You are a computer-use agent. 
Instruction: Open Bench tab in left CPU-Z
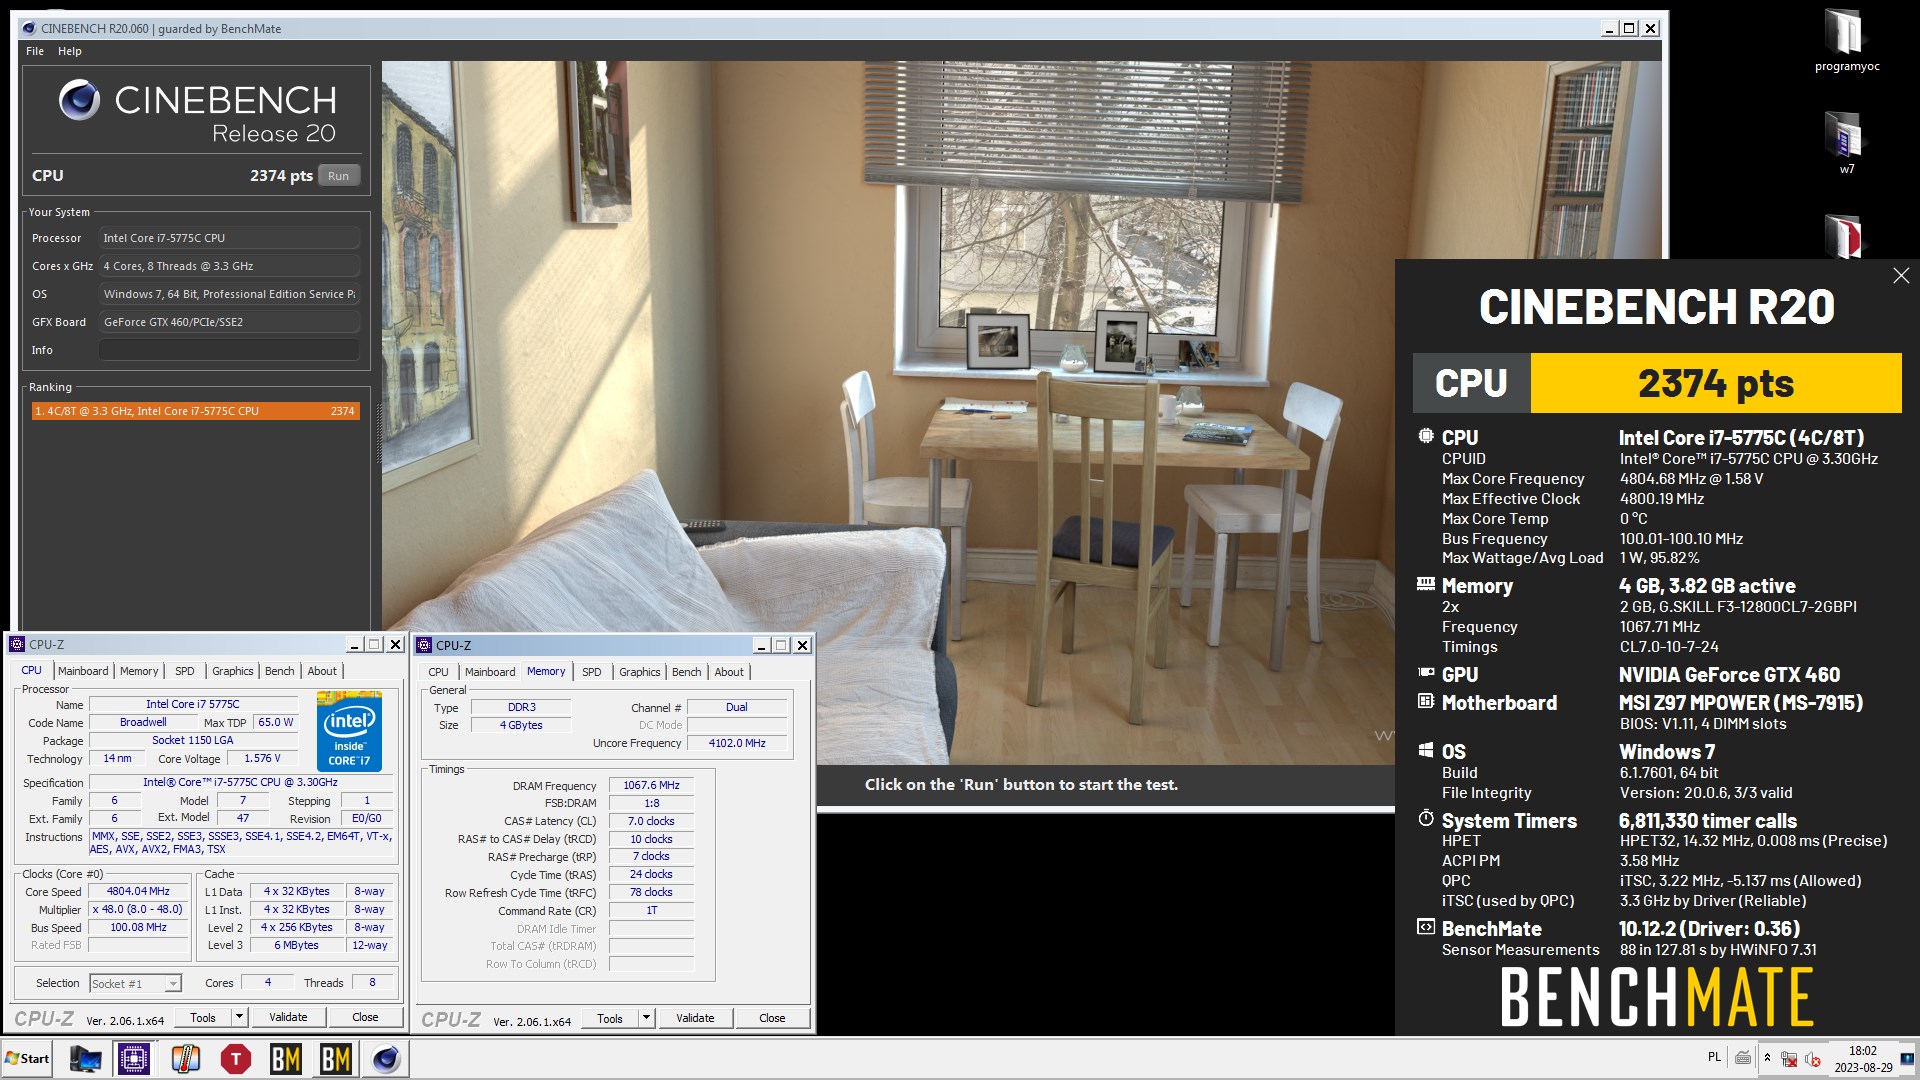[280, 671]
